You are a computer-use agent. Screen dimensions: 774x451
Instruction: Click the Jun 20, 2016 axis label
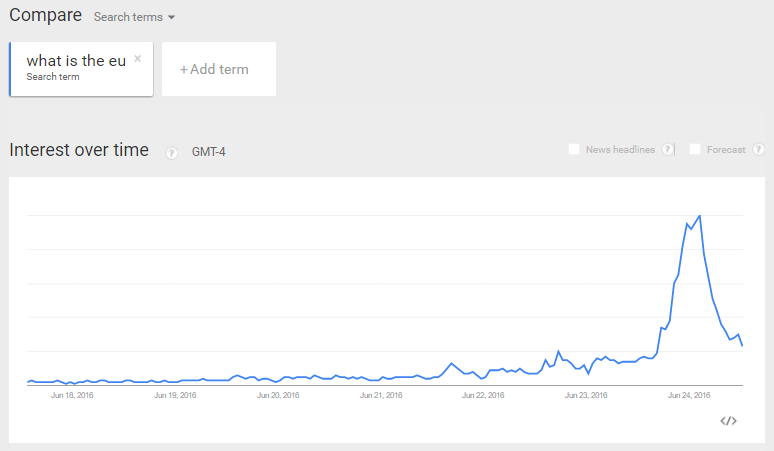pos(278,395)
